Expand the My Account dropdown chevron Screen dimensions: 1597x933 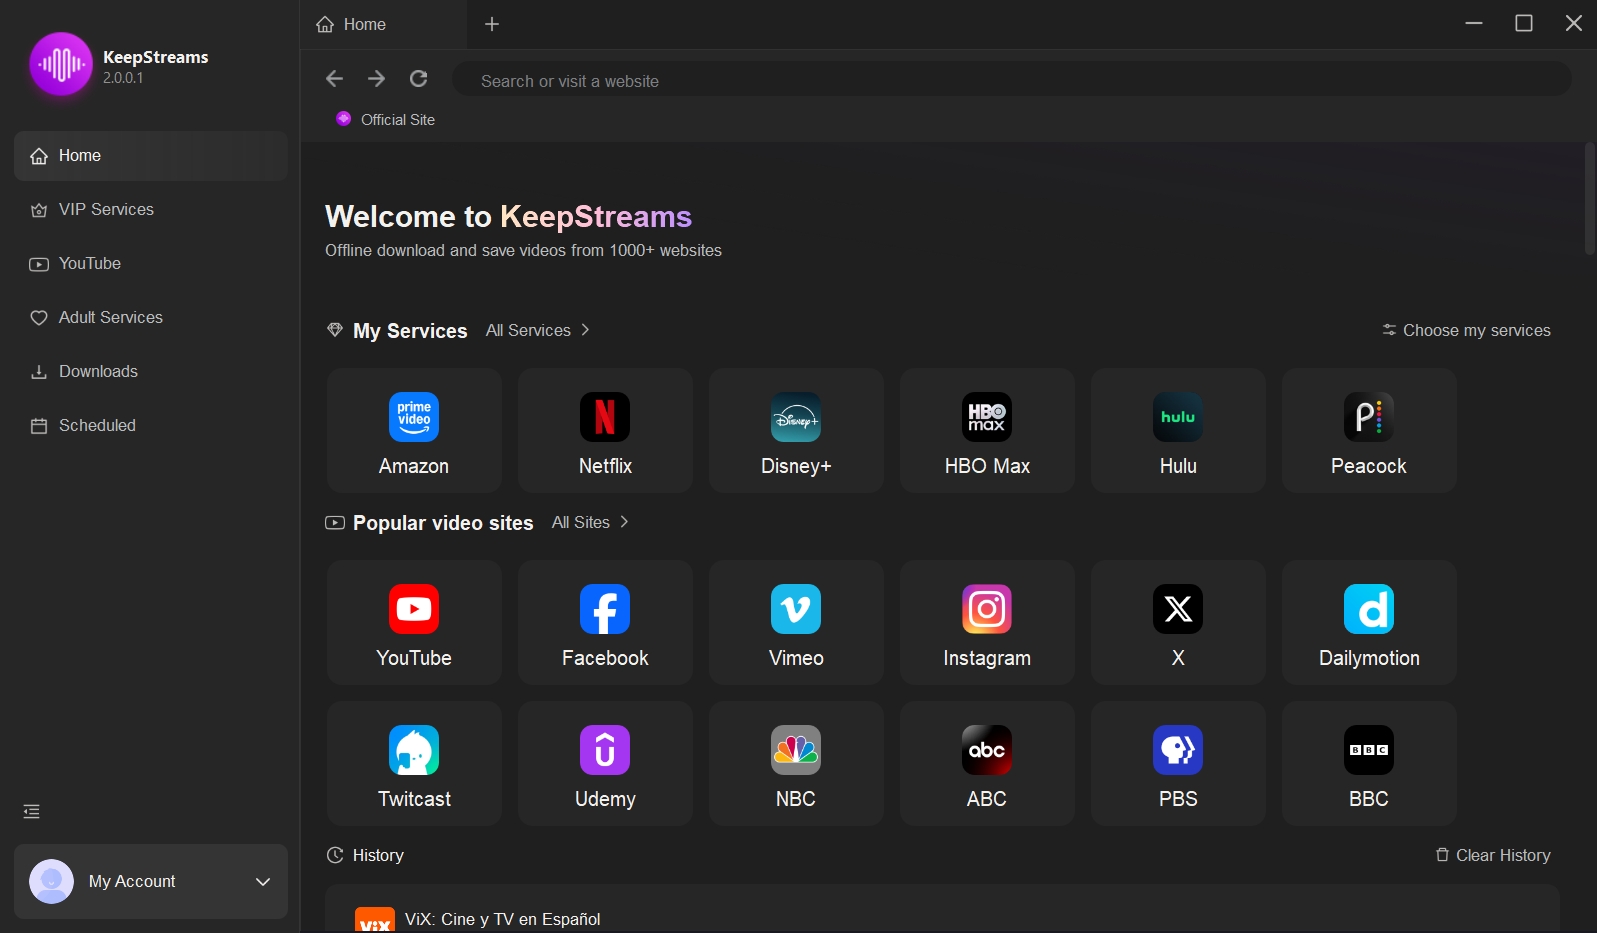click(263, 881)
